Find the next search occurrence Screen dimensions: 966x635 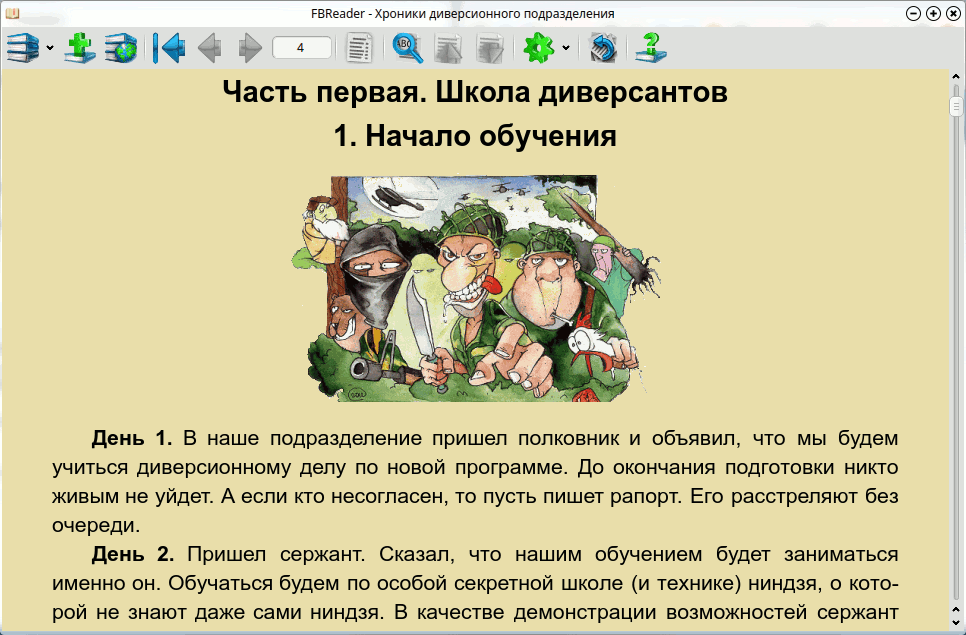click(x=489, y=47)
